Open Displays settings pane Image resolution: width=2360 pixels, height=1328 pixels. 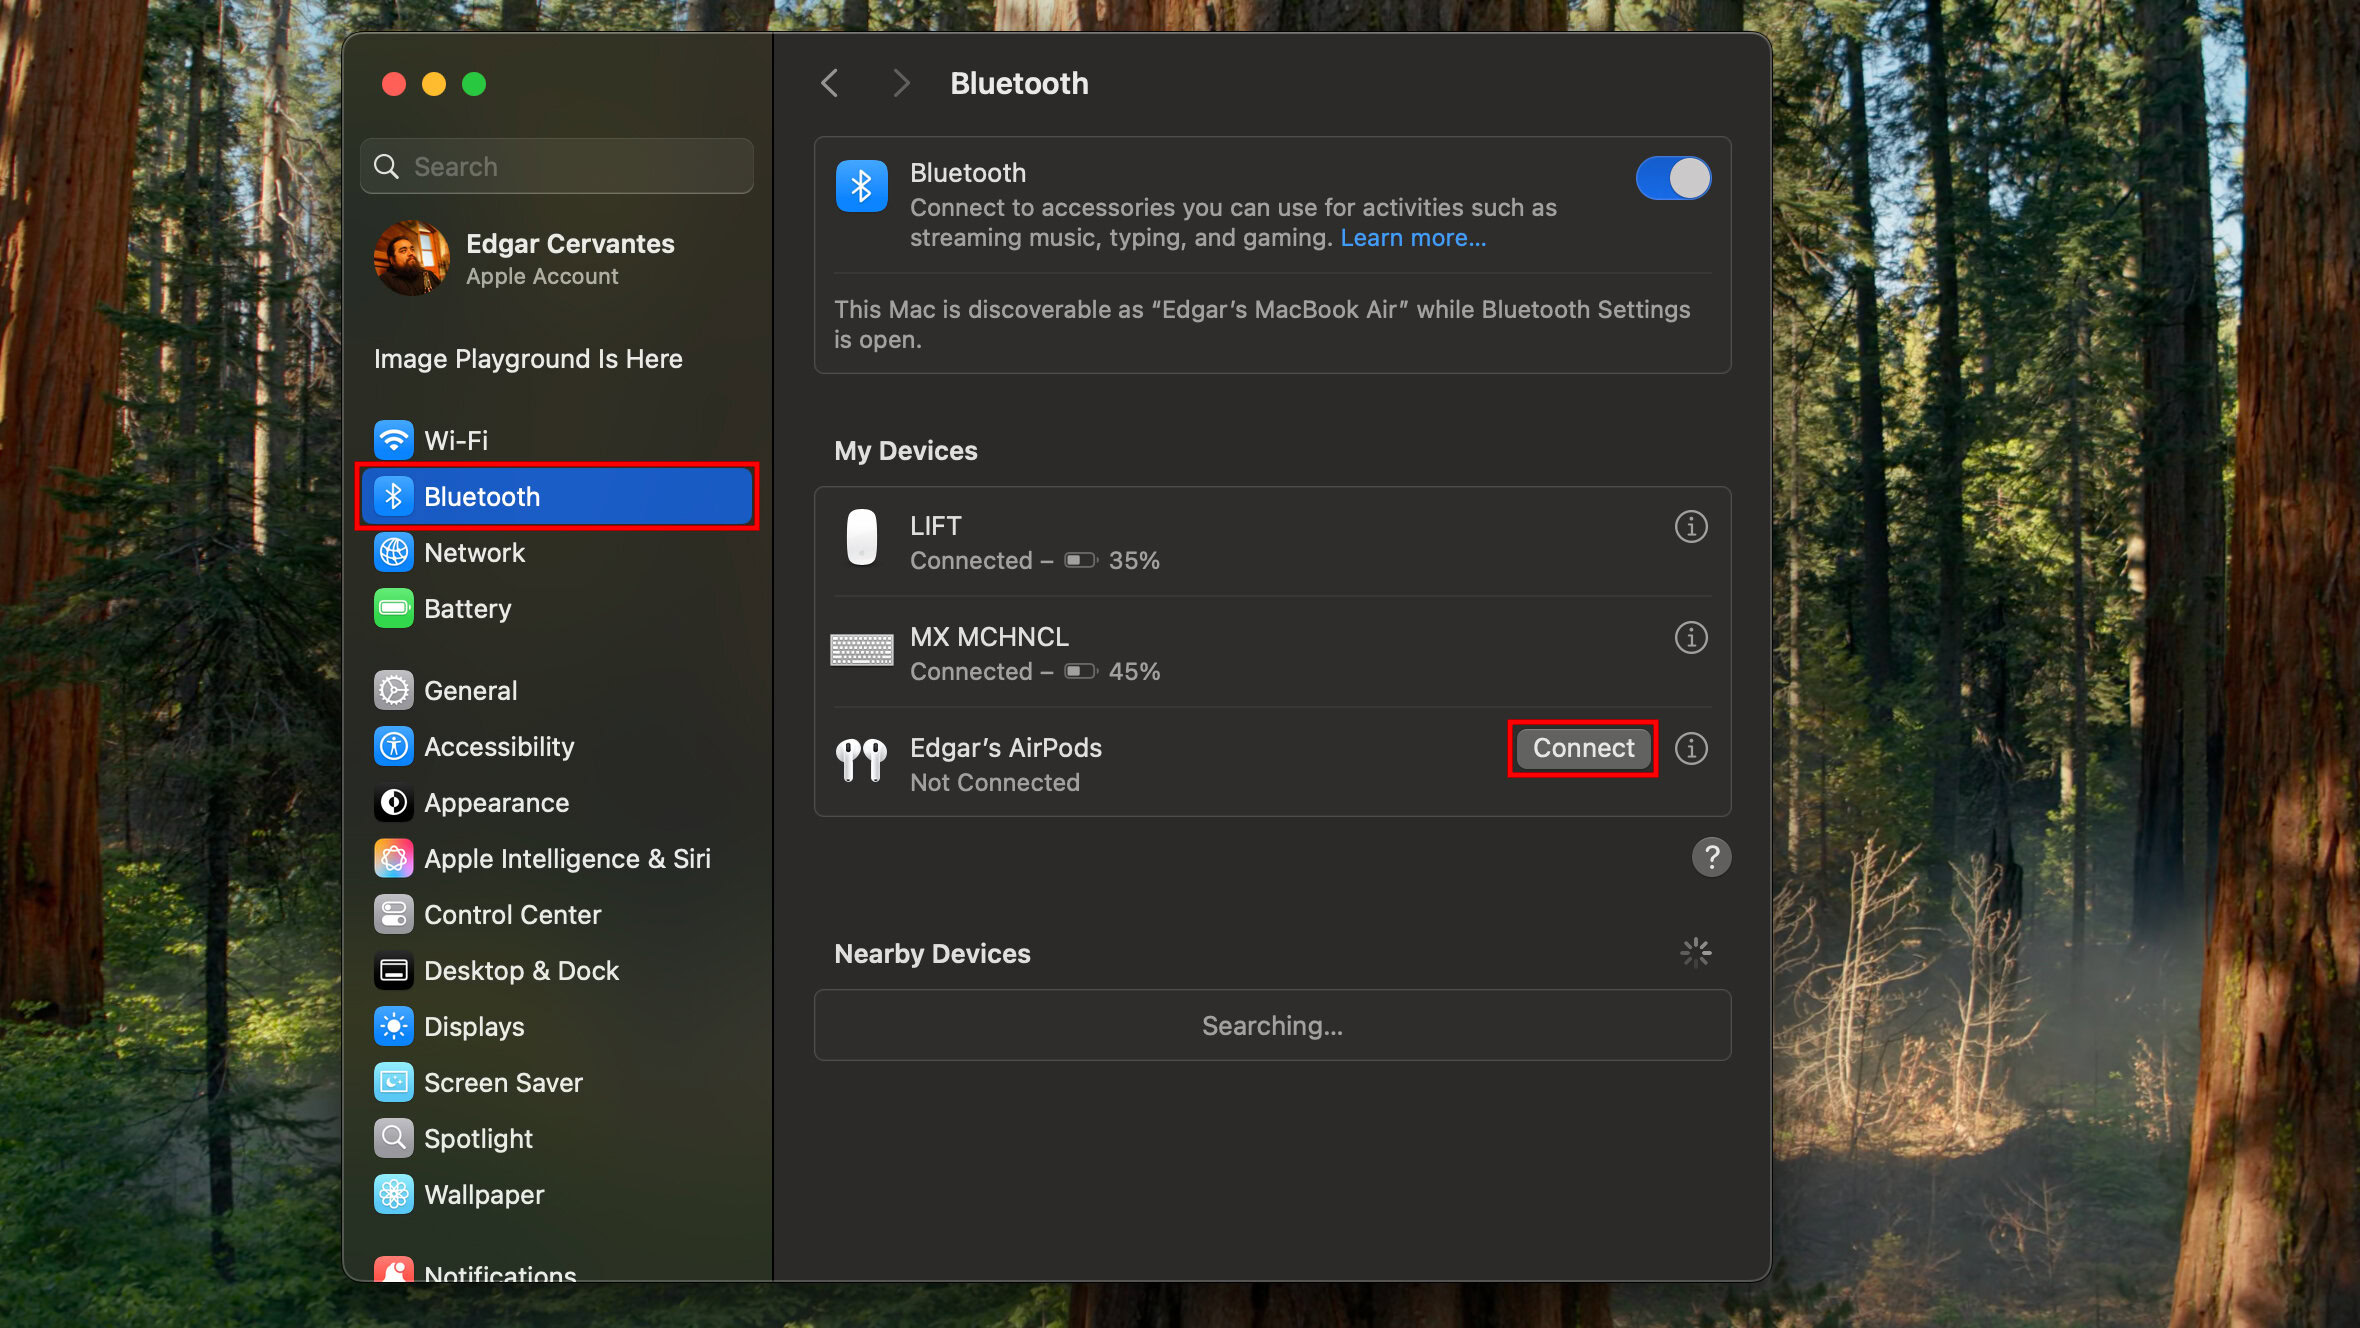(473, 1027)
